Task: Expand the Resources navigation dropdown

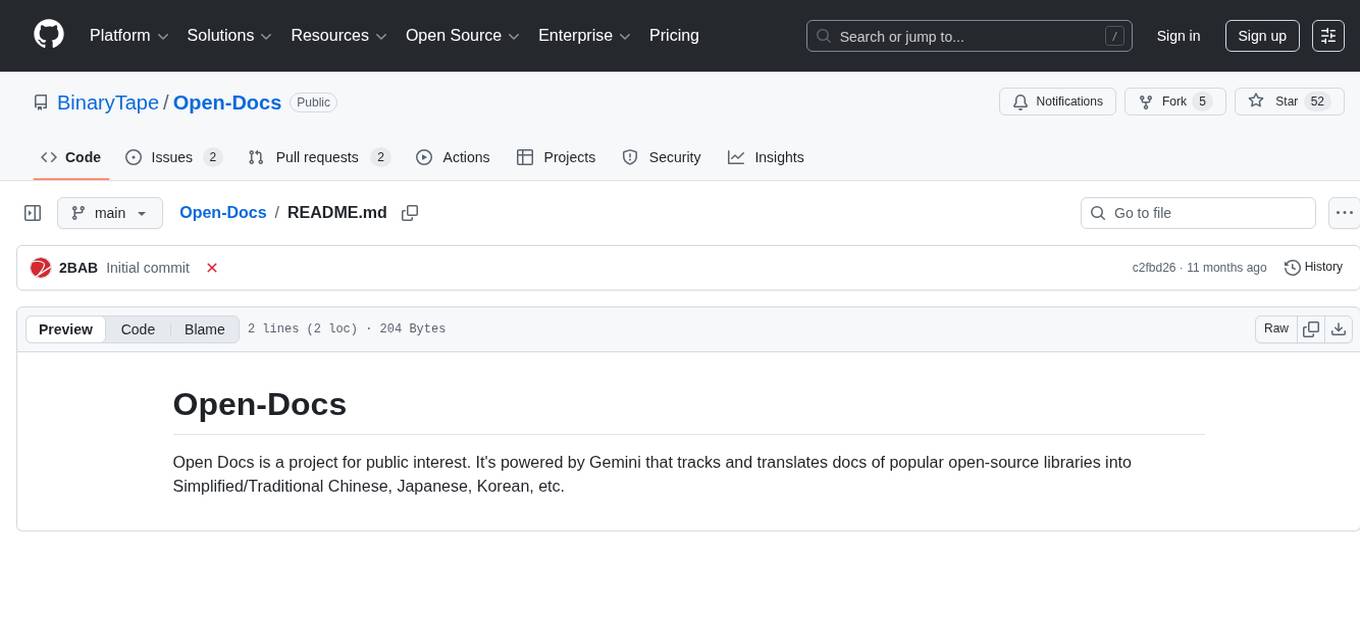Action: coord(338,35)
